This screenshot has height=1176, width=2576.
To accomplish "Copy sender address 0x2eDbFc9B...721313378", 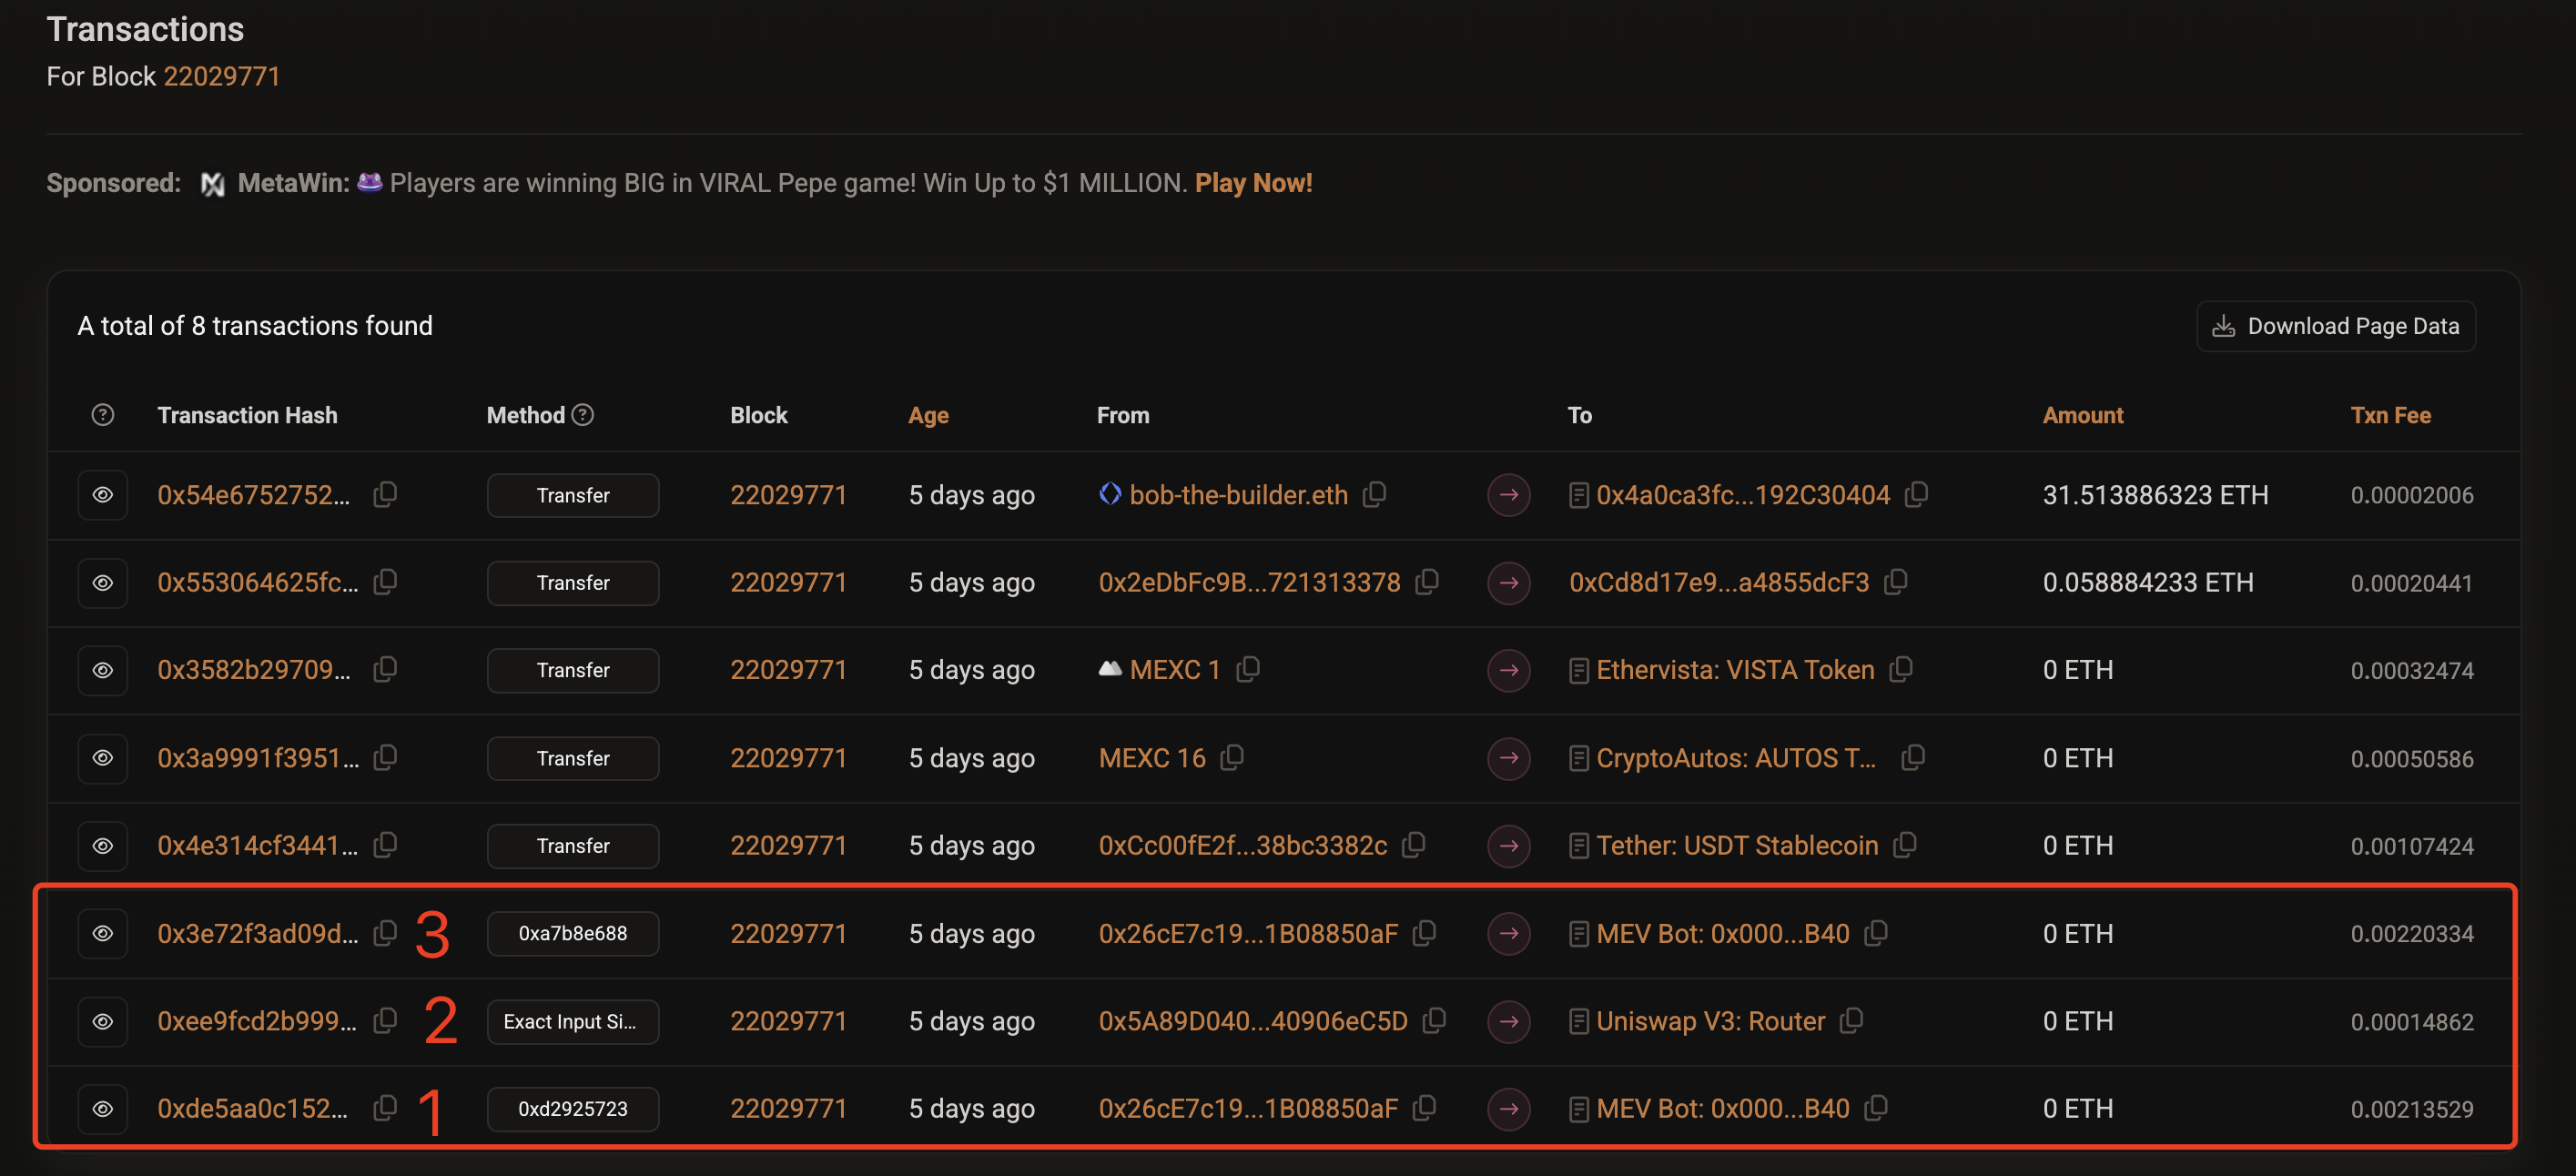I will pyautogui.click(x=1427, y=582).
